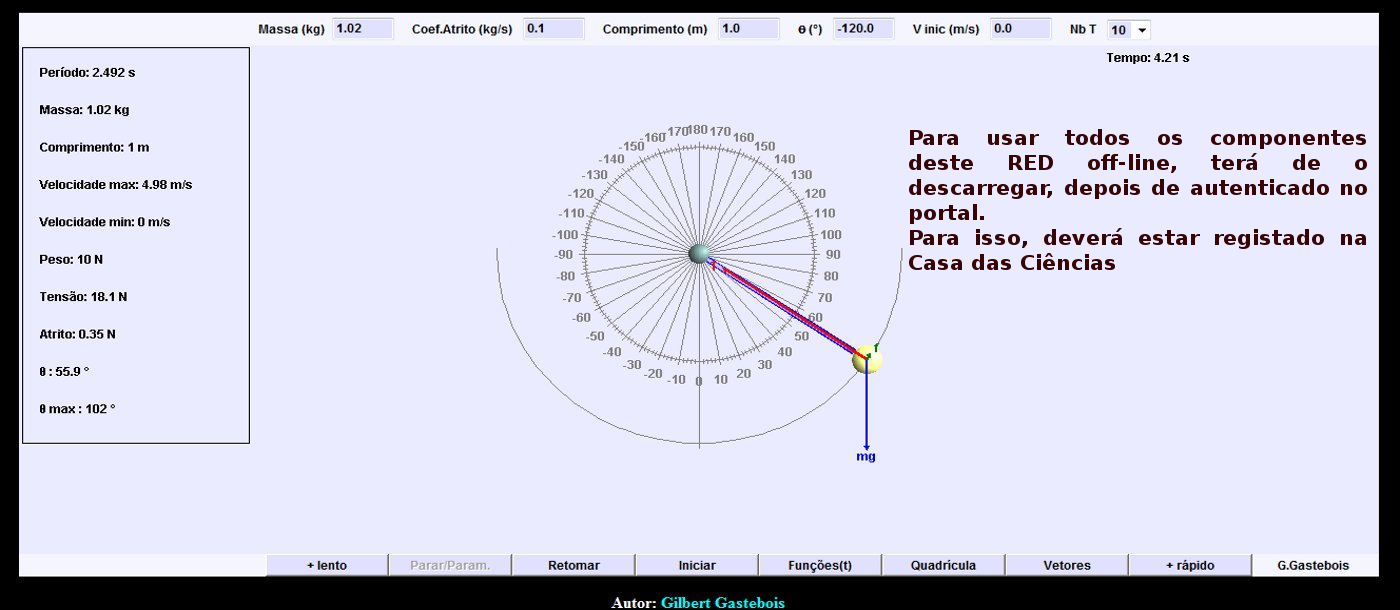The height and width of the screenshot is (610, 1400).
Task: Click the Massa (kg) input field
Action: tap(363, 29)
